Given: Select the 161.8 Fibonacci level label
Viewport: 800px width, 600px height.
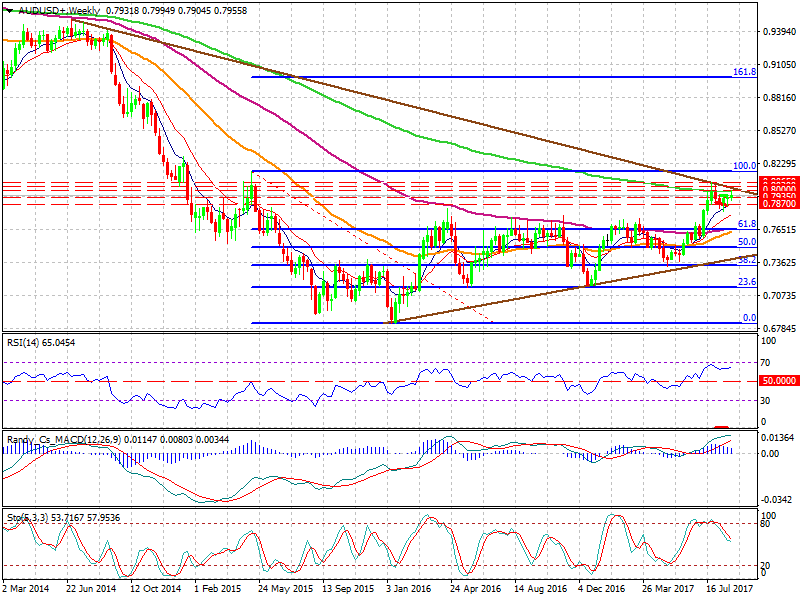Looking at the screenshot, I should click(743, 72).
